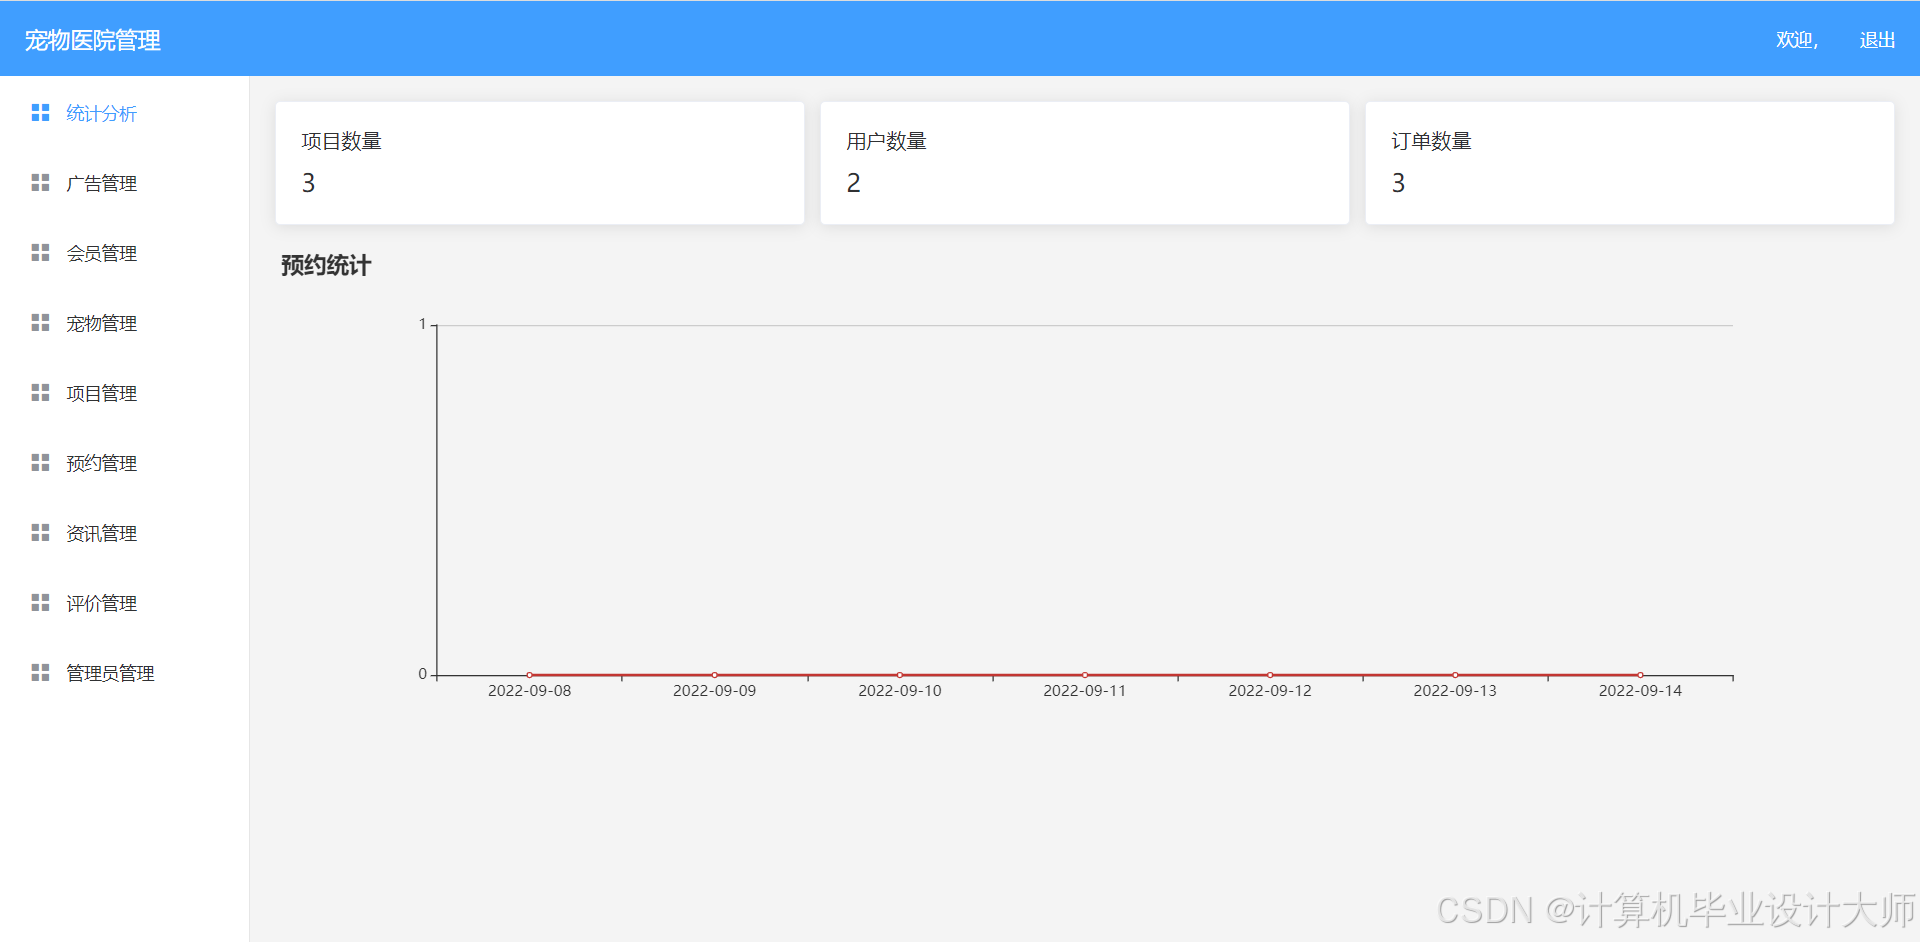Click the grid icon beside 广告管理

(40, 183)
